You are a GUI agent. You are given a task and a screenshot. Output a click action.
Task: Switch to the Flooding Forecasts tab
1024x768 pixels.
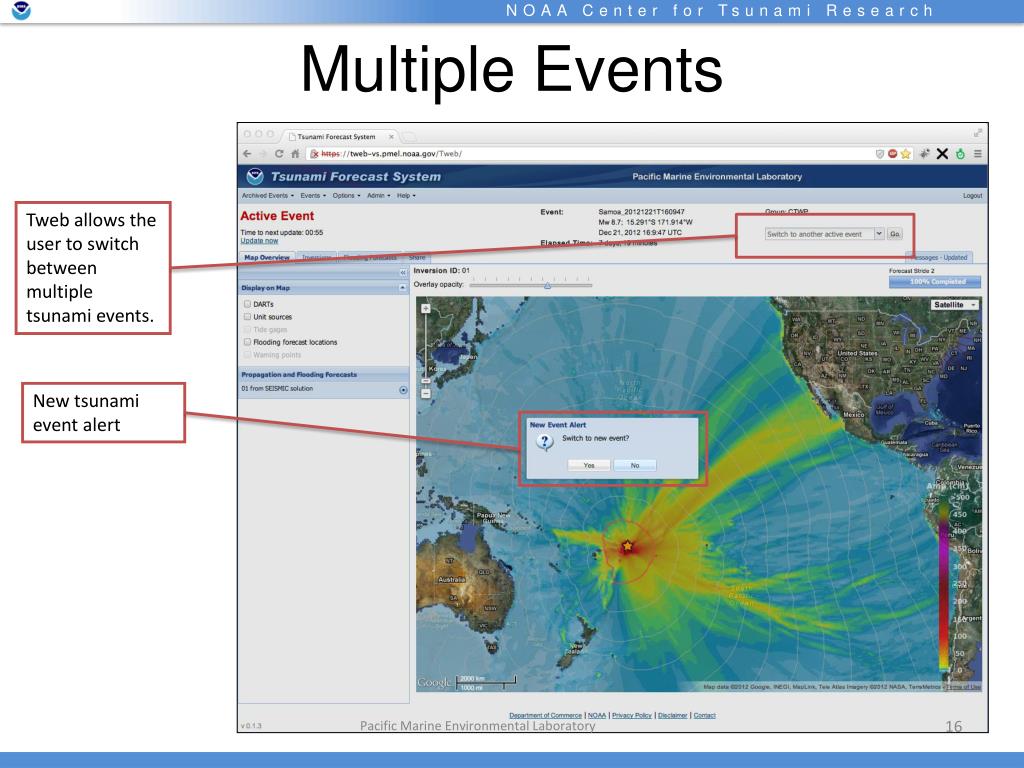coord(370,257)
